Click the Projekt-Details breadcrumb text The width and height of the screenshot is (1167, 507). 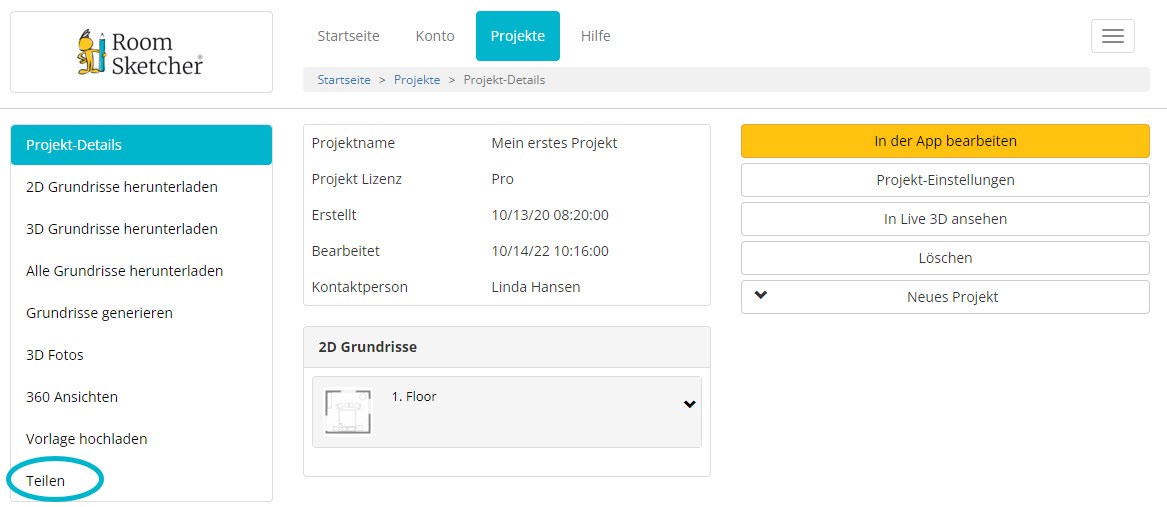[x=504, y=80]
